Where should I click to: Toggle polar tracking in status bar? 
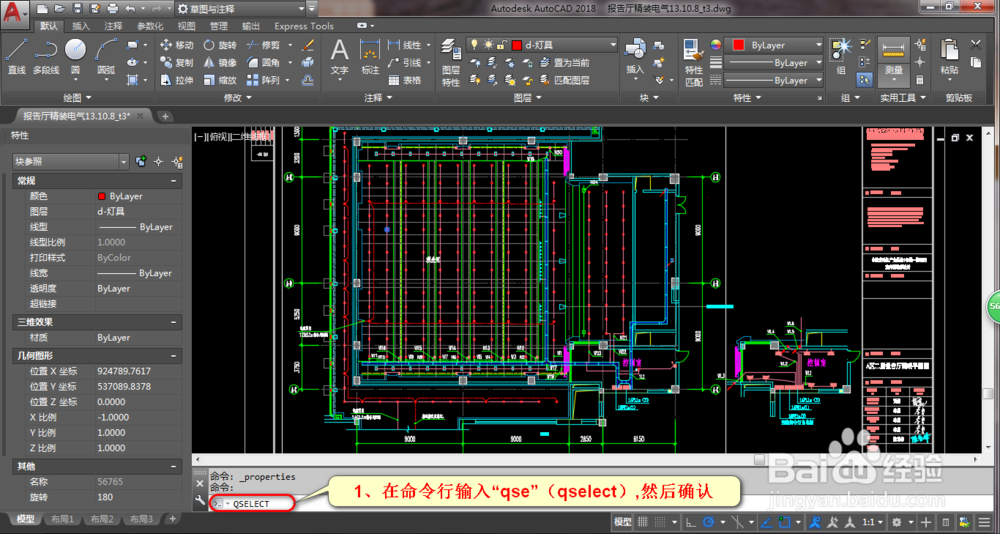[711, 521]
